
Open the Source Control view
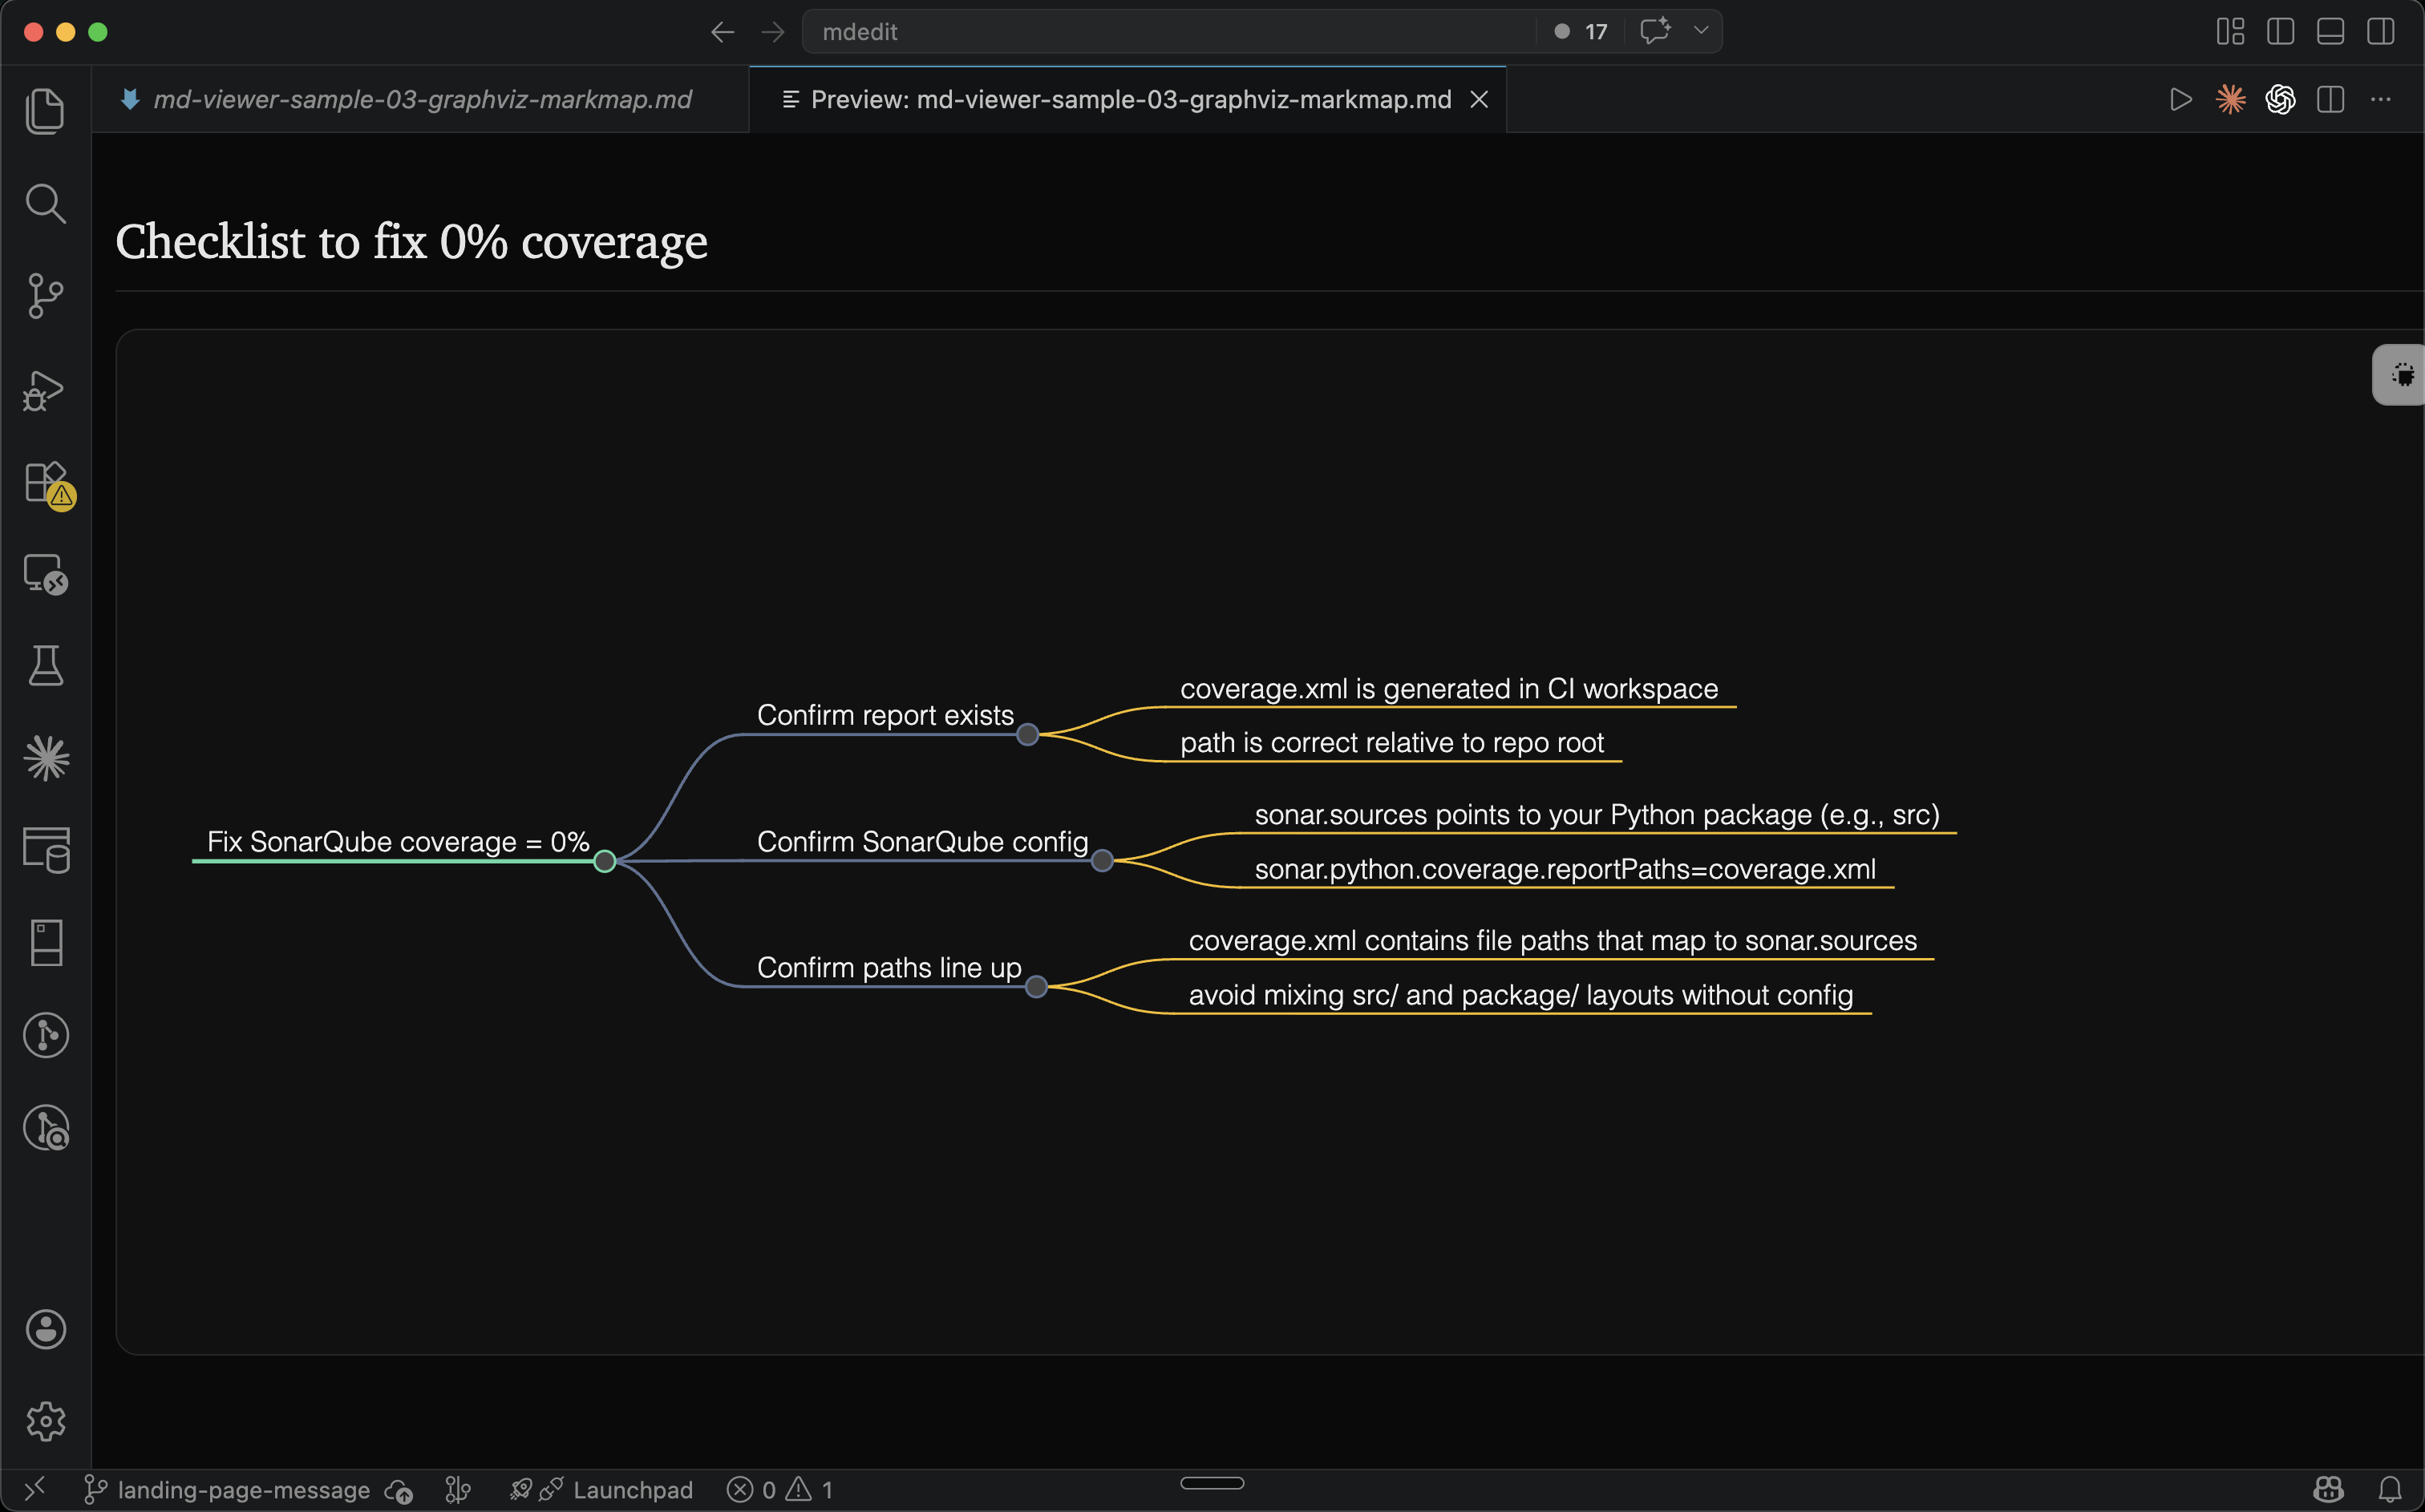pyautogui.click(x=45, y=296)
